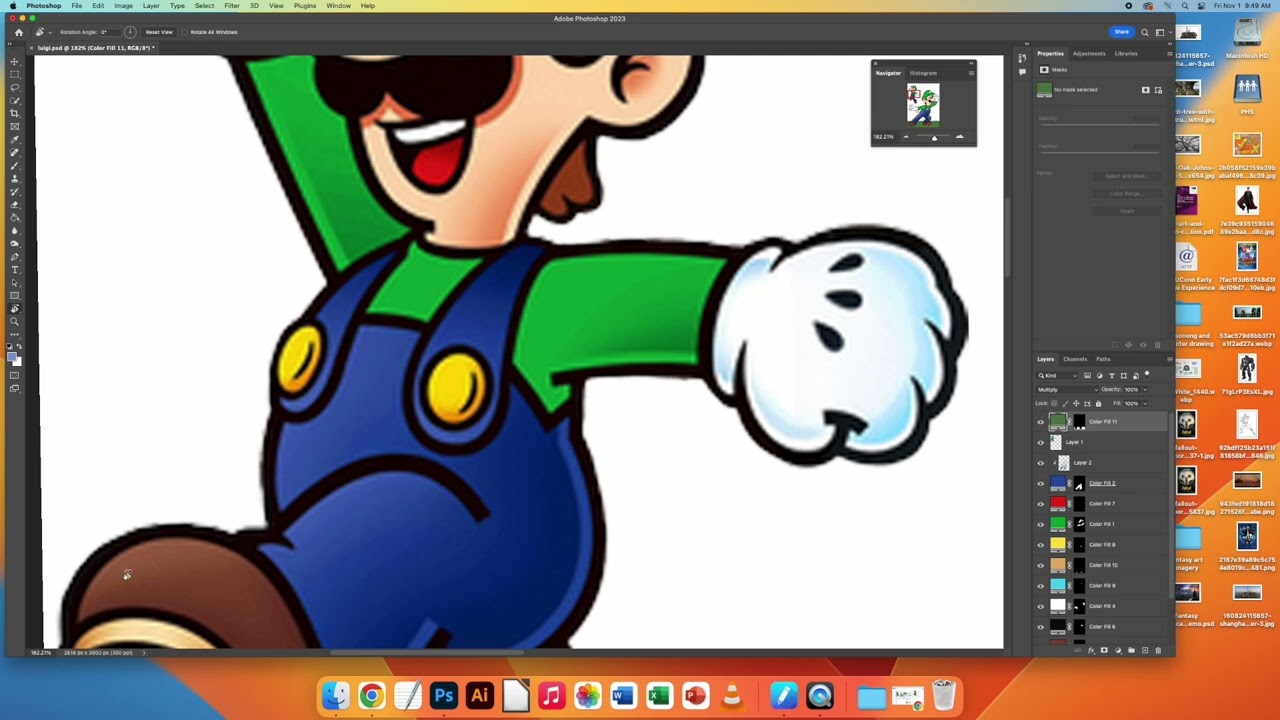
Task: Select the Brush tool
Action: tap(14, 166)
